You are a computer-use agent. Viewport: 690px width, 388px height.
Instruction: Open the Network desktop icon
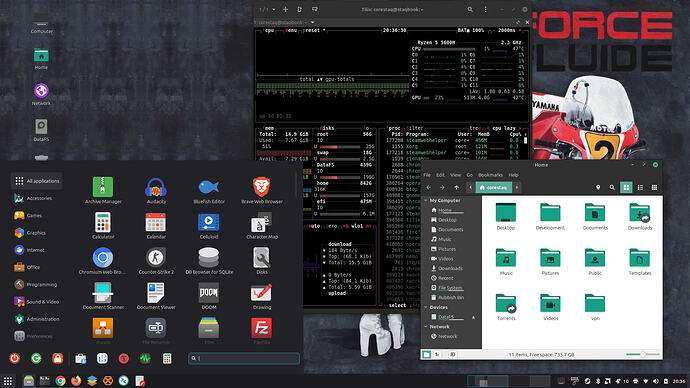[41, 95]
